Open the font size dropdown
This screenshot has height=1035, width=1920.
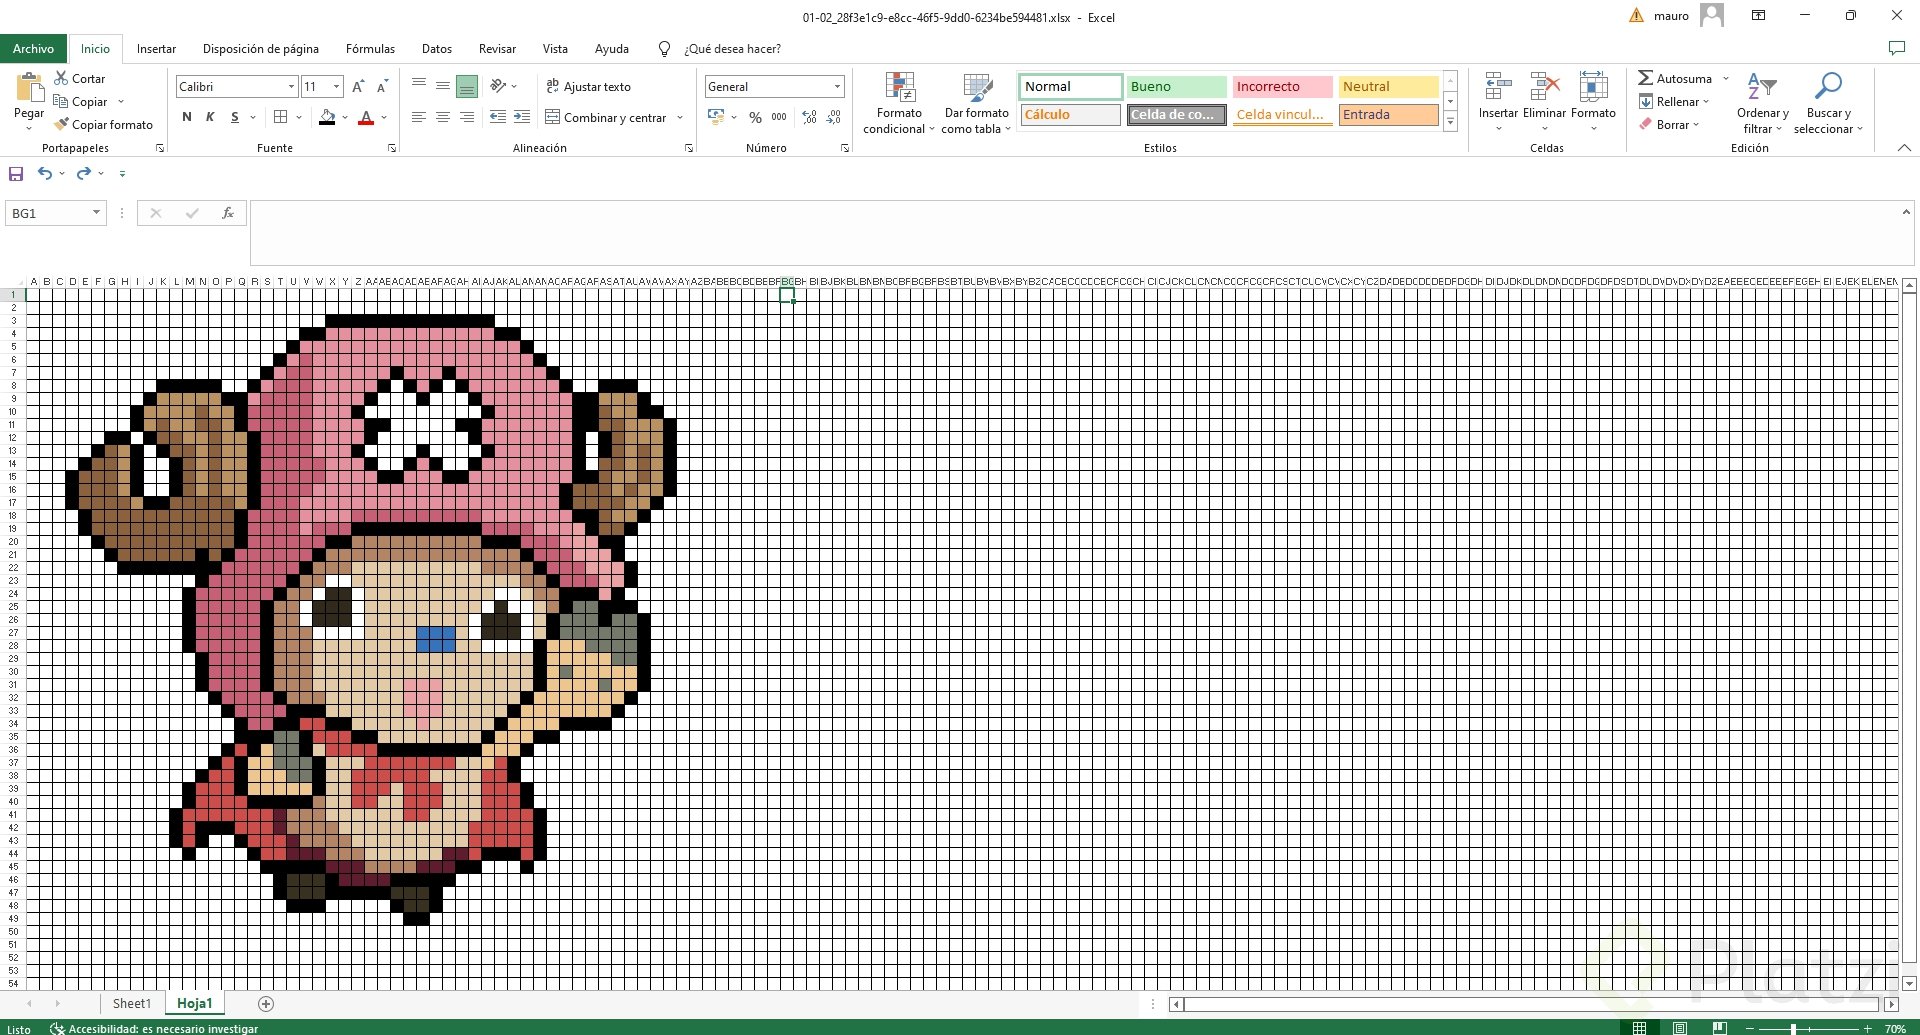336,87
